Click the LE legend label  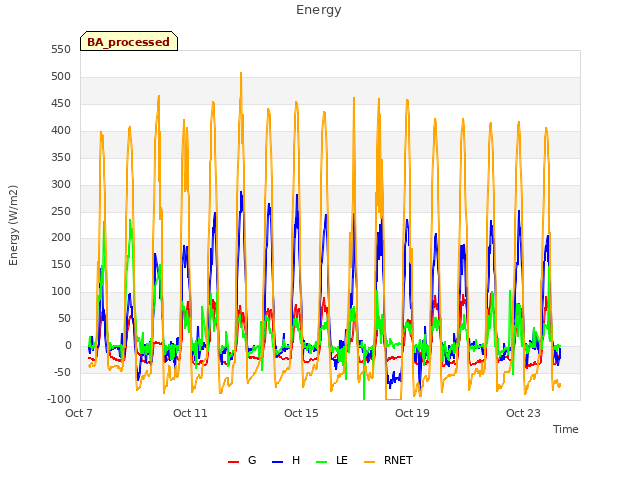point(342,460)
